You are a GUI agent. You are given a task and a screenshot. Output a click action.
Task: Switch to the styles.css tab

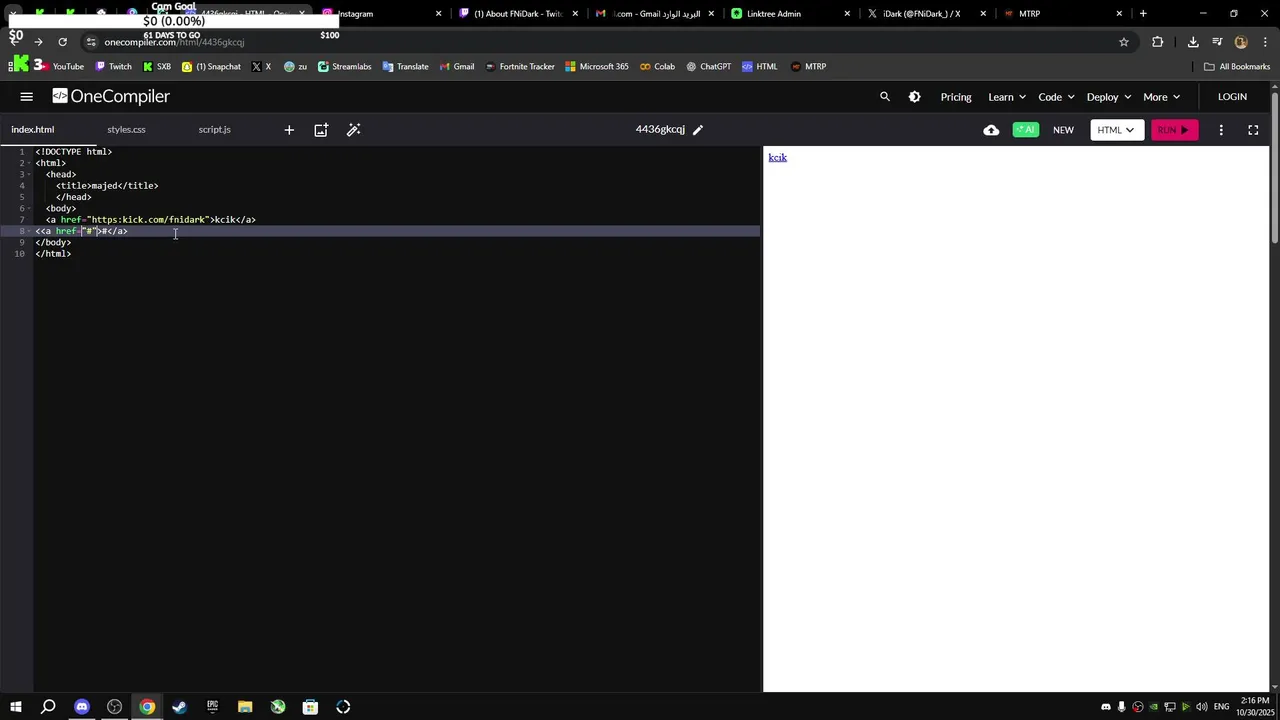click(126, 129)
